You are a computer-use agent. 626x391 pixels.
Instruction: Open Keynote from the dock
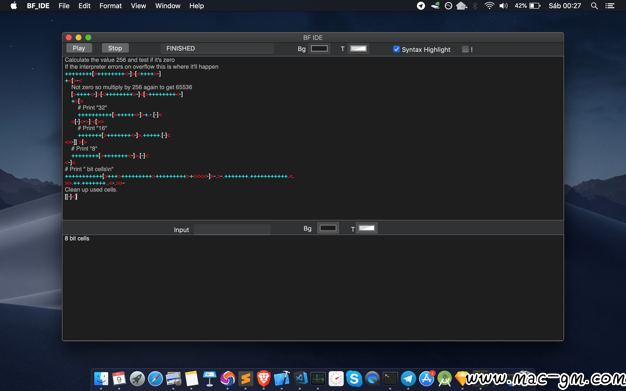point(209,378)
